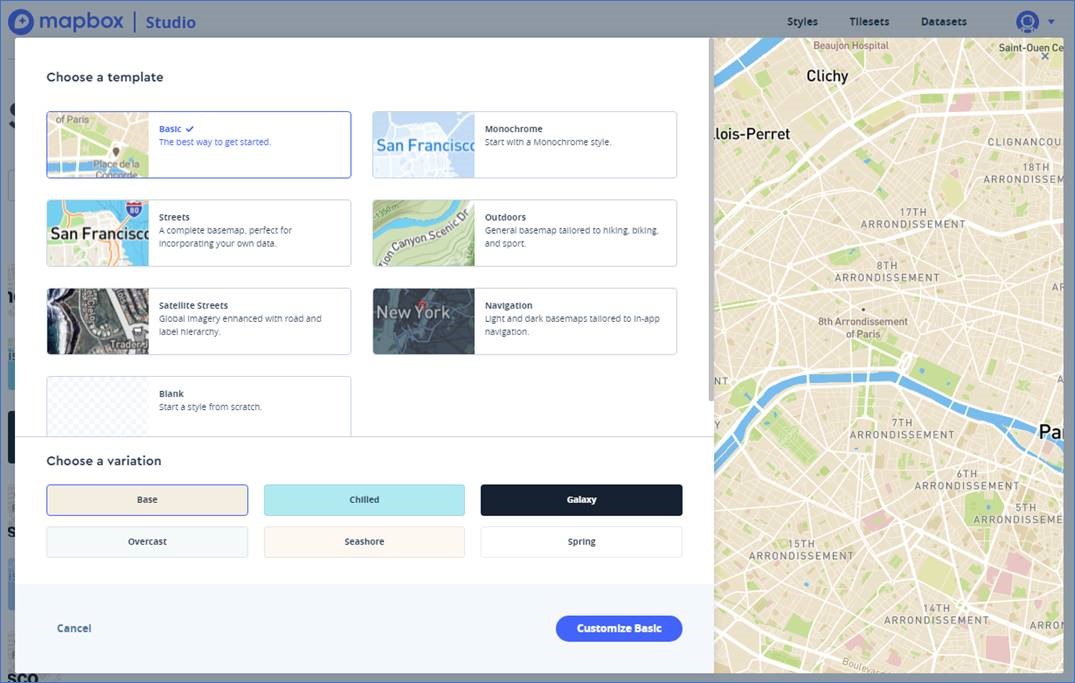Choose the Chilled variation swatch
Screen dimensions: 1075x683
point(364,500)
